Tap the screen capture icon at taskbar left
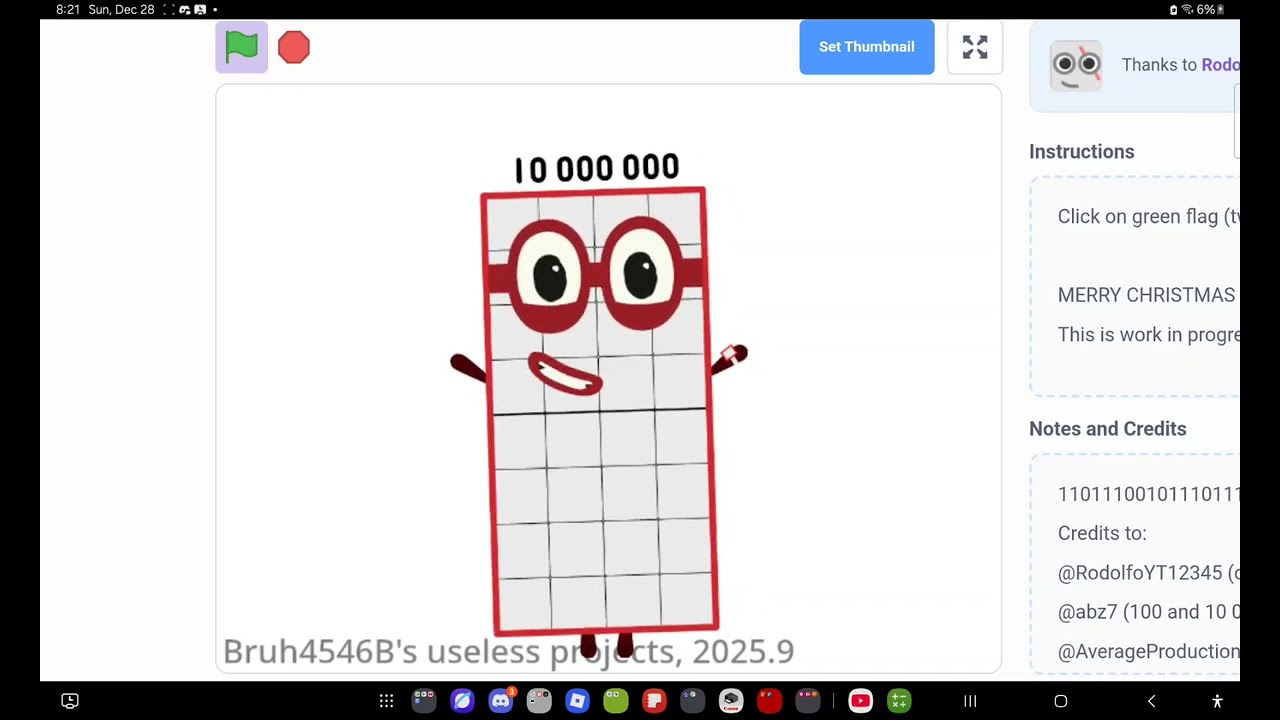This screenshot has width=1280, height=720. point(70,701)
